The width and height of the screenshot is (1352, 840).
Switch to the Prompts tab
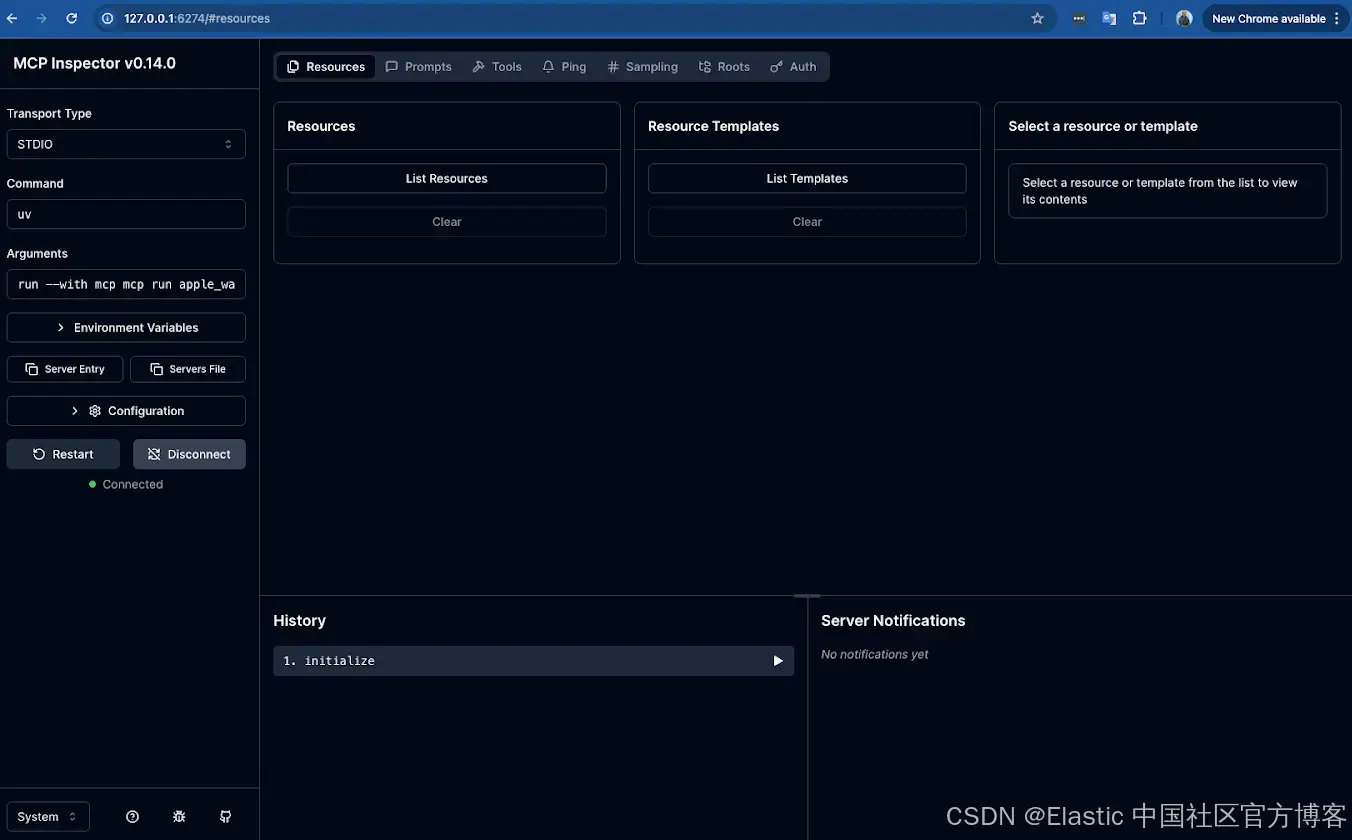(419, 67)
